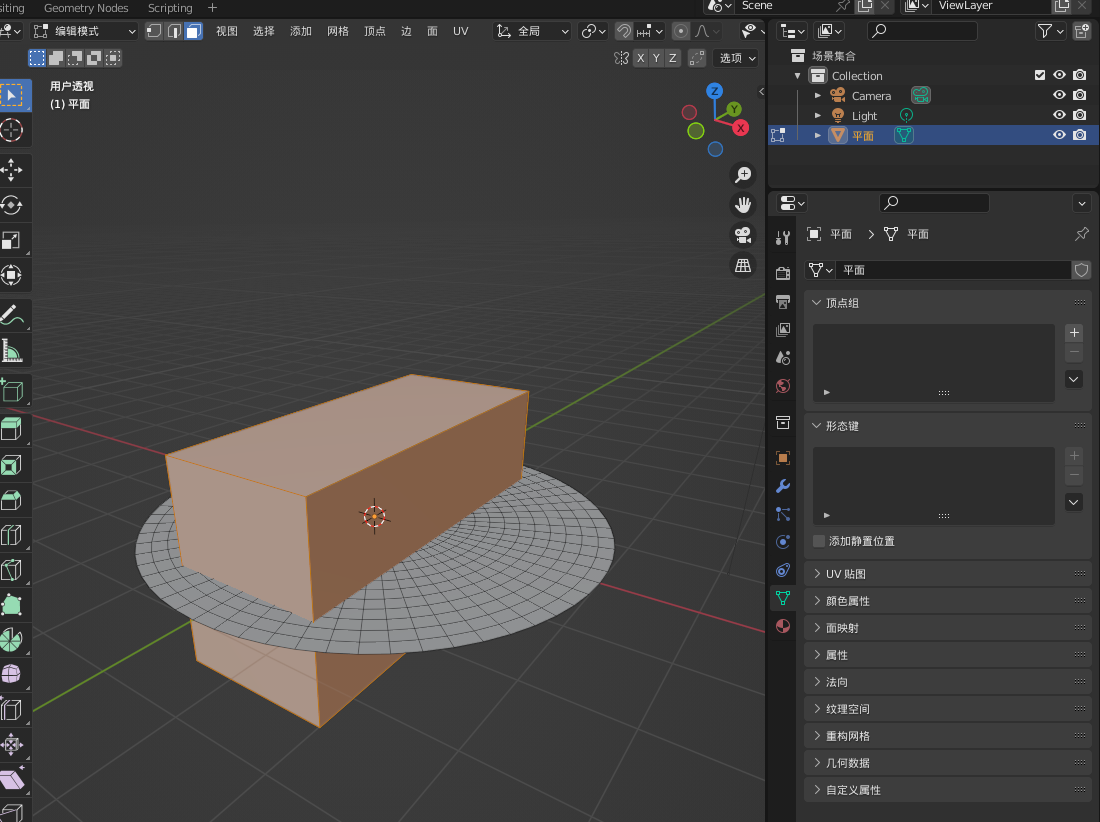Select the Scale tool
The image size is (1100, 822).
pos(13,240)
